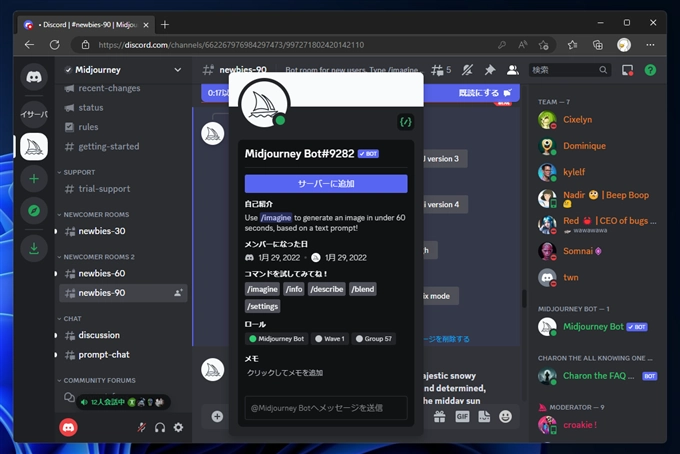Click the Midjourney Bot role tag

tap(277, 339)
